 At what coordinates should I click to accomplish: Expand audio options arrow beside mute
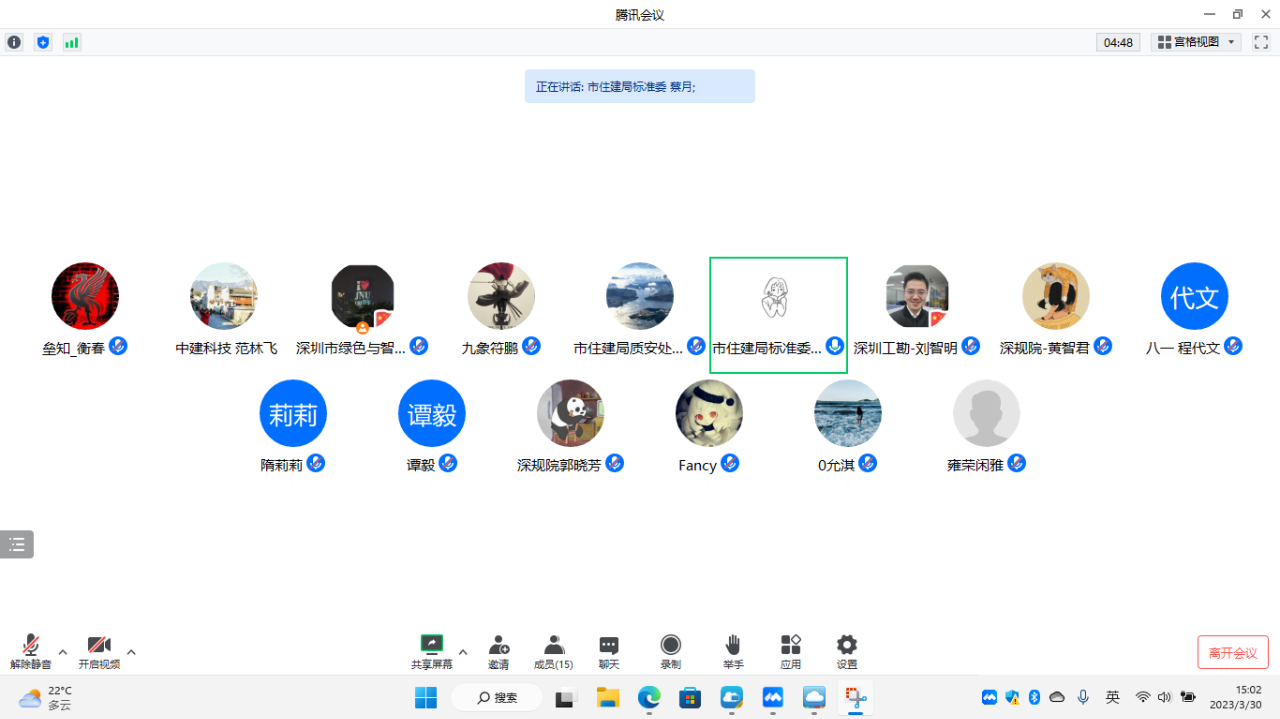(x=63, y=652)
